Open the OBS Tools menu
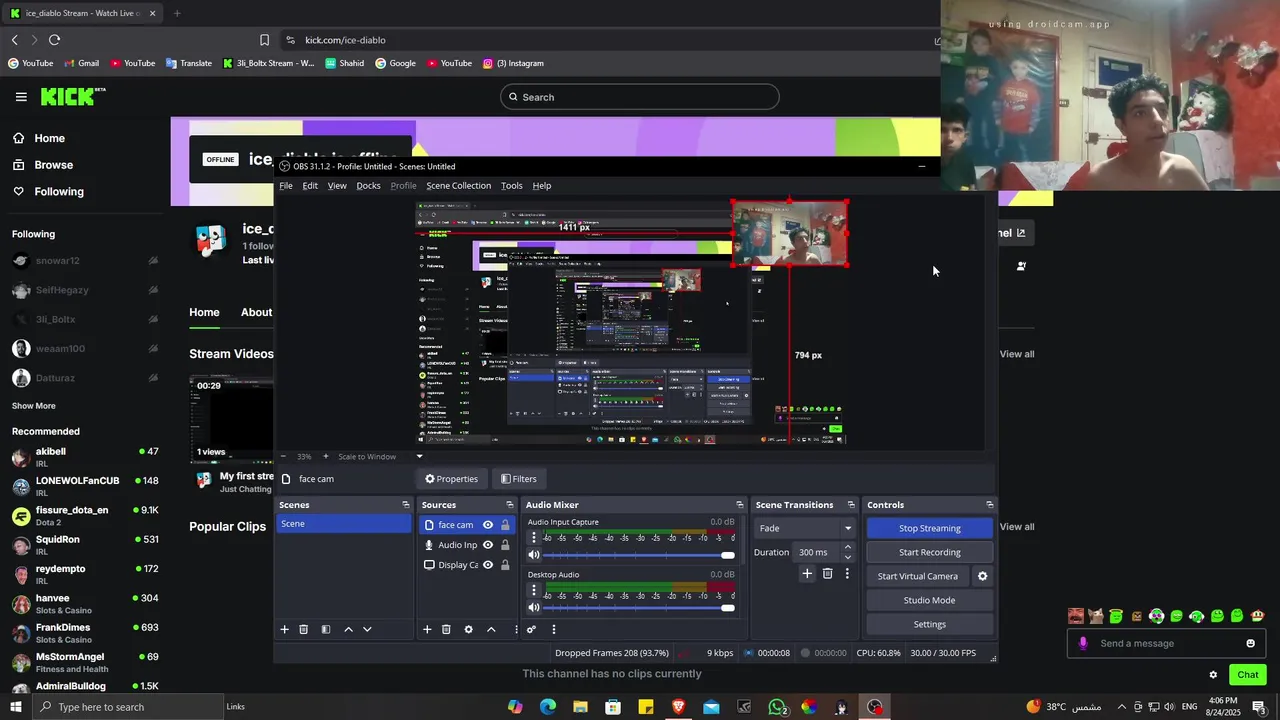 (511, 185)
